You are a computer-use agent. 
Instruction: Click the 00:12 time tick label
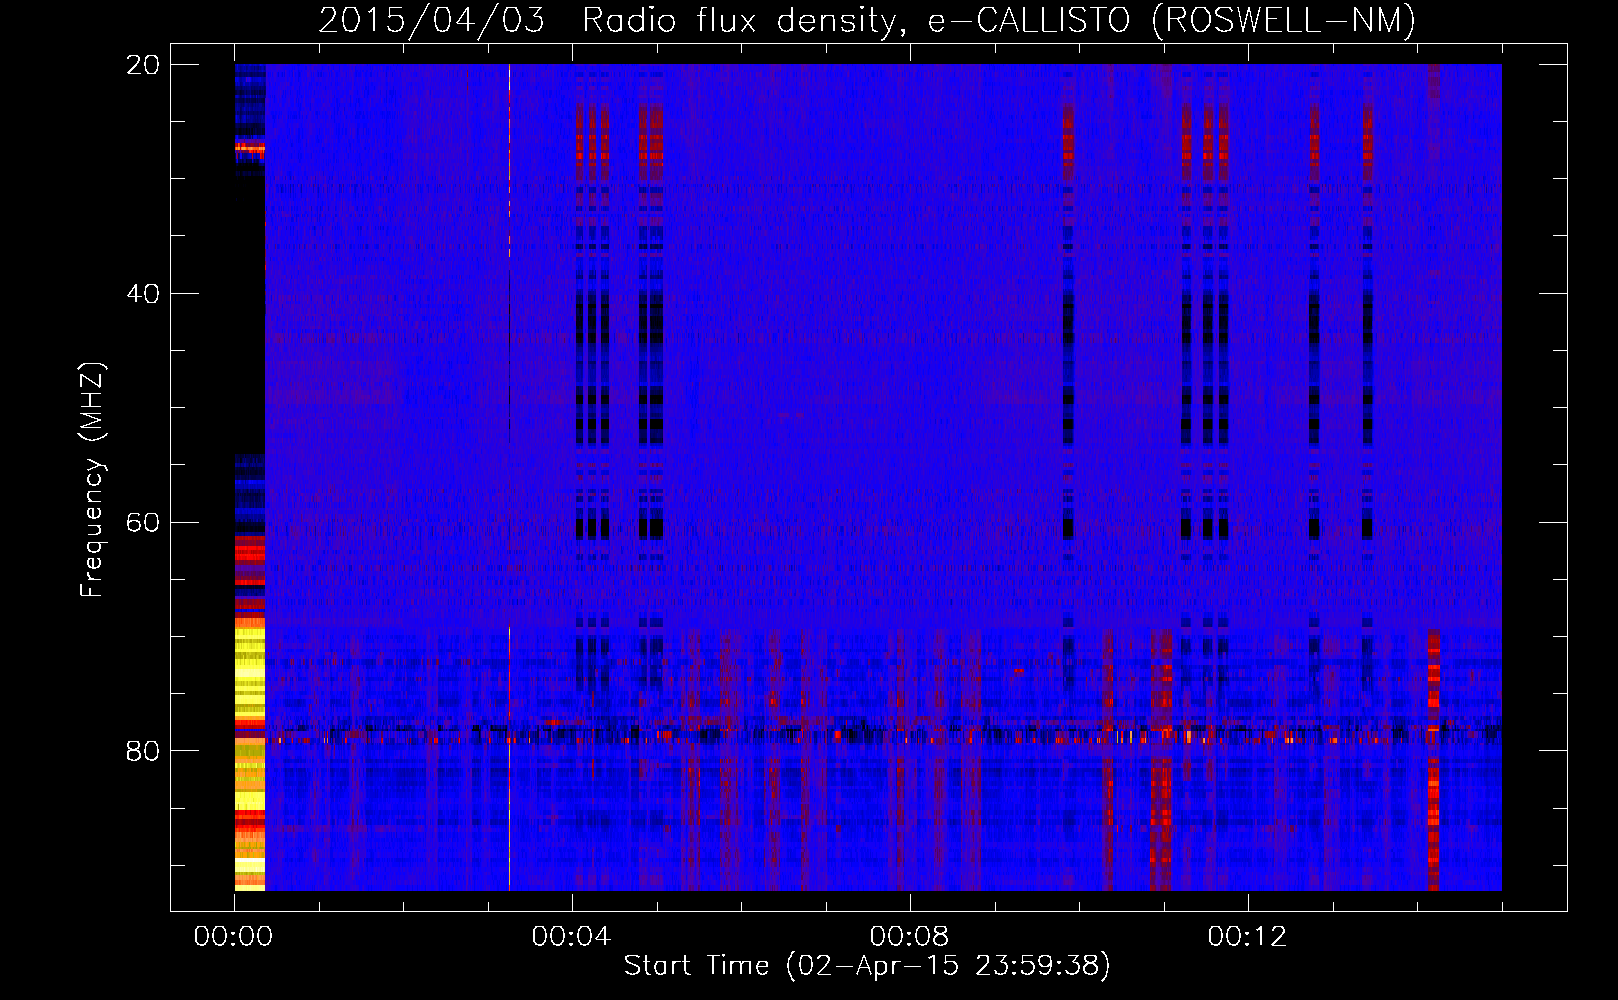[x=1247, y=936]
